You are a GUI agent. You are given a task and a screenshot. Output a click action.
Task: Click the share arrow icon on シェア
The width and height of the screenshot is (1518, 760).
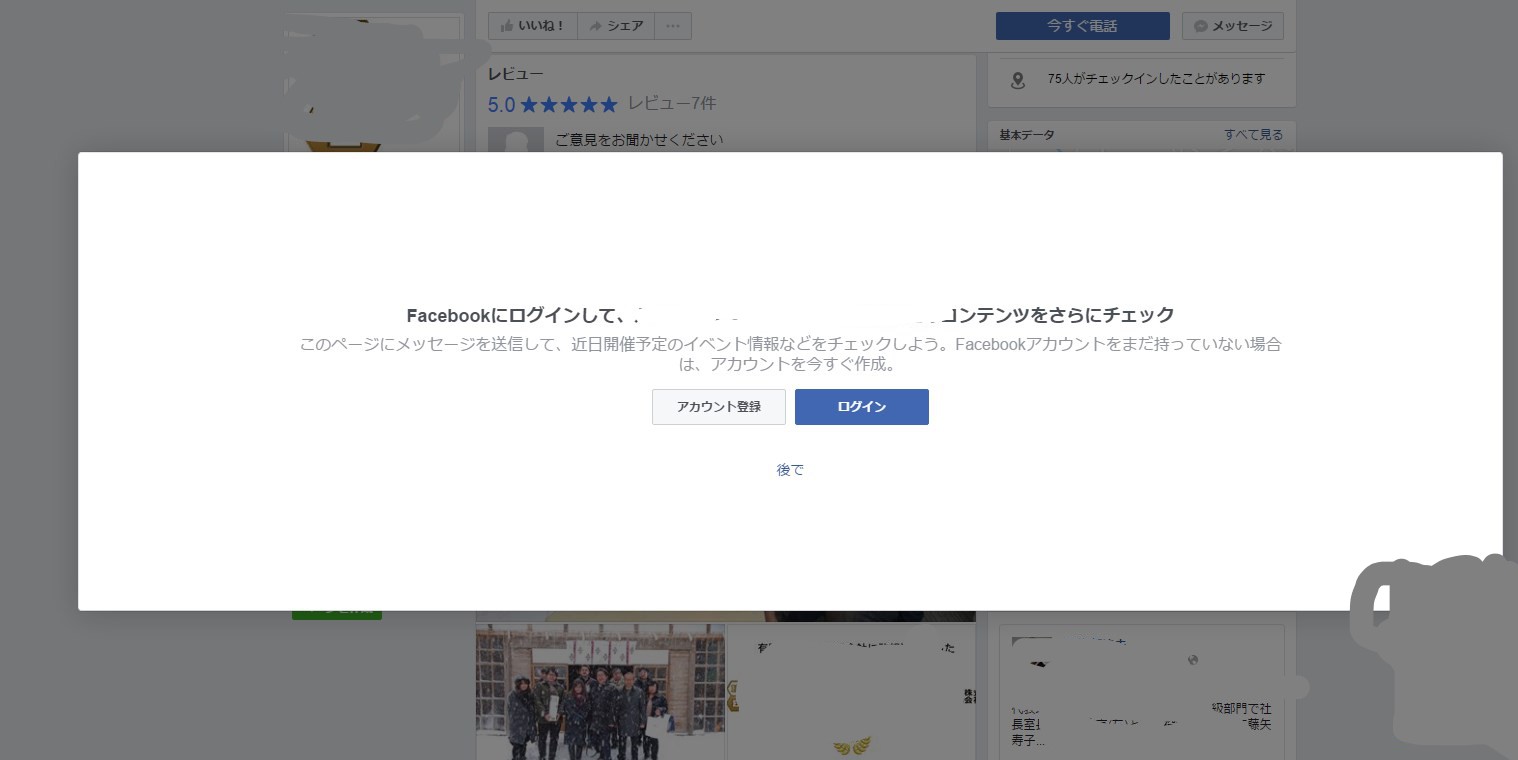coord(596,26)
